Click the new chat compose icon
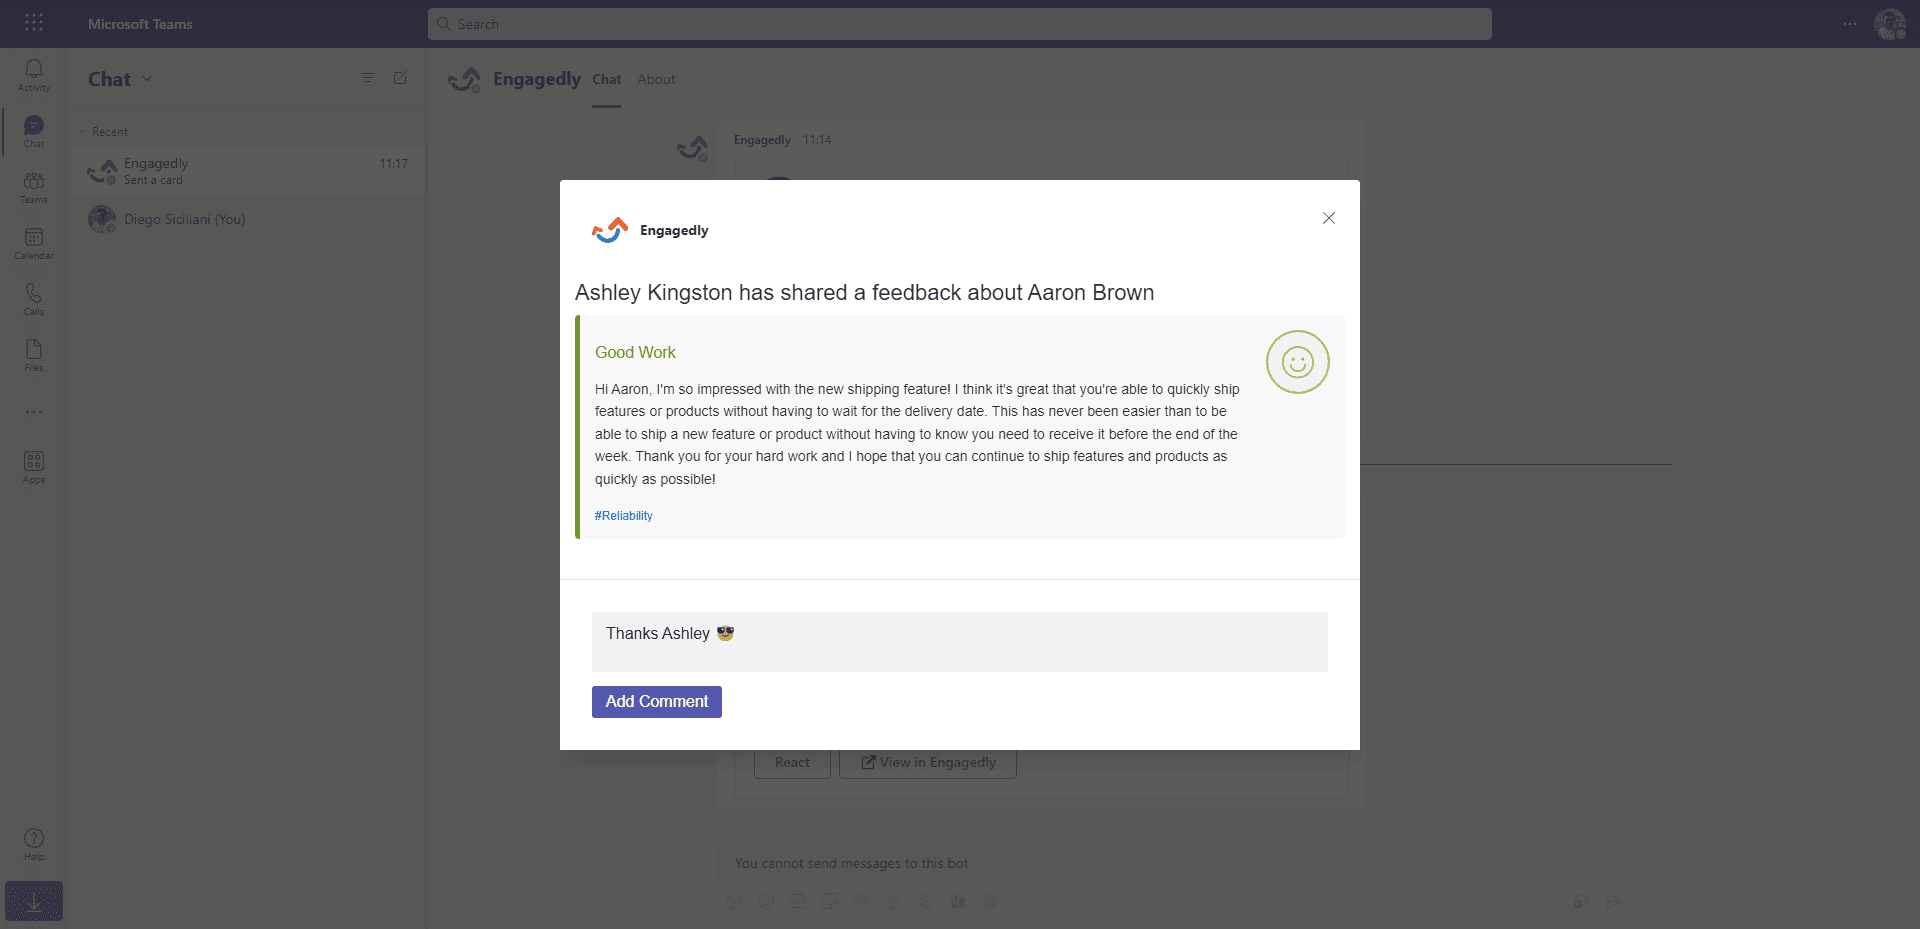Viewport: 1920px width, 929px height. (x=400, y=78)
